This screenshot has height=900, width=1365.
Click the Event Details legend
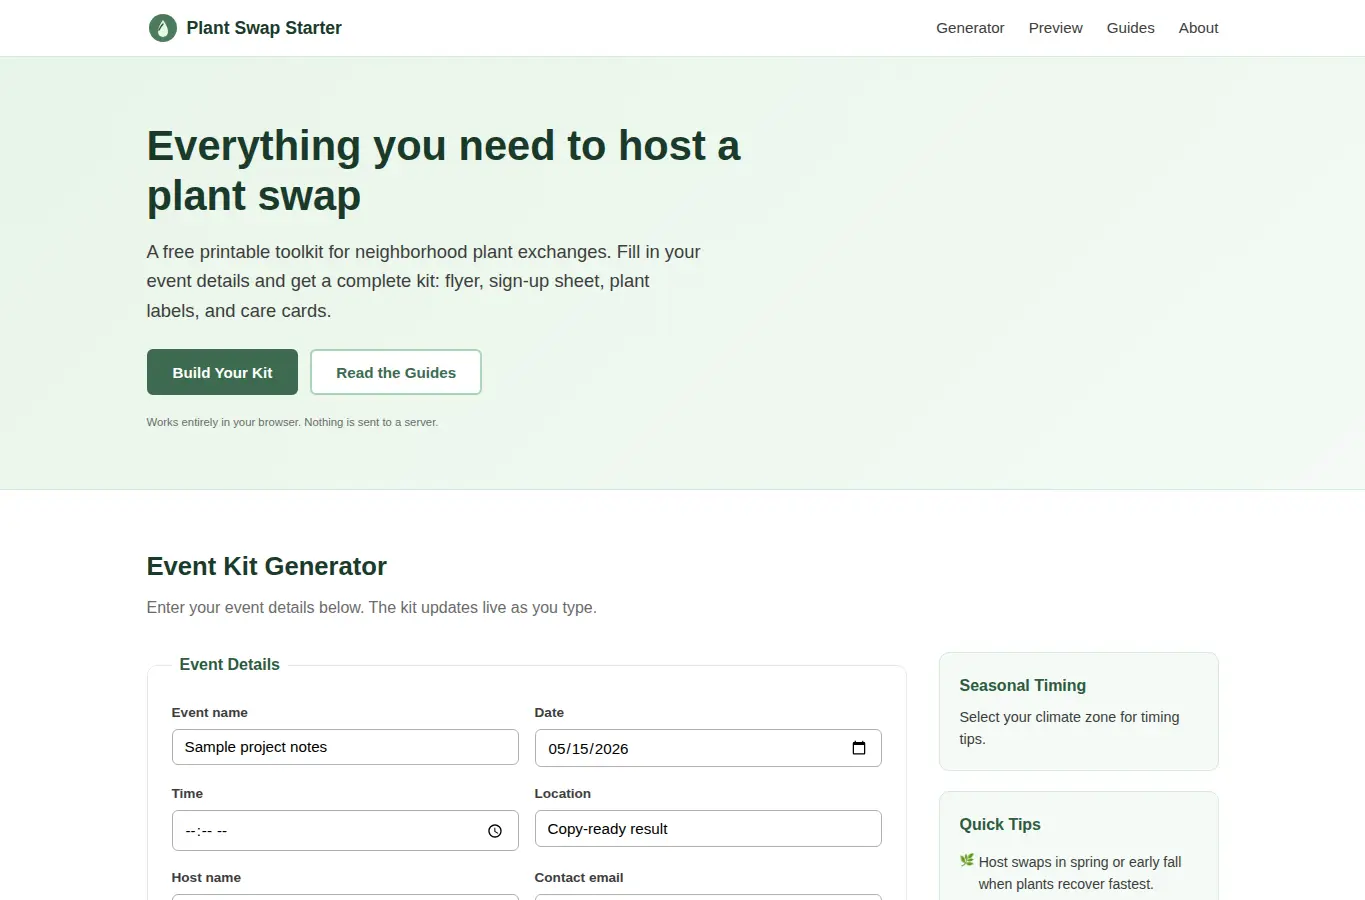pos(230,664)
